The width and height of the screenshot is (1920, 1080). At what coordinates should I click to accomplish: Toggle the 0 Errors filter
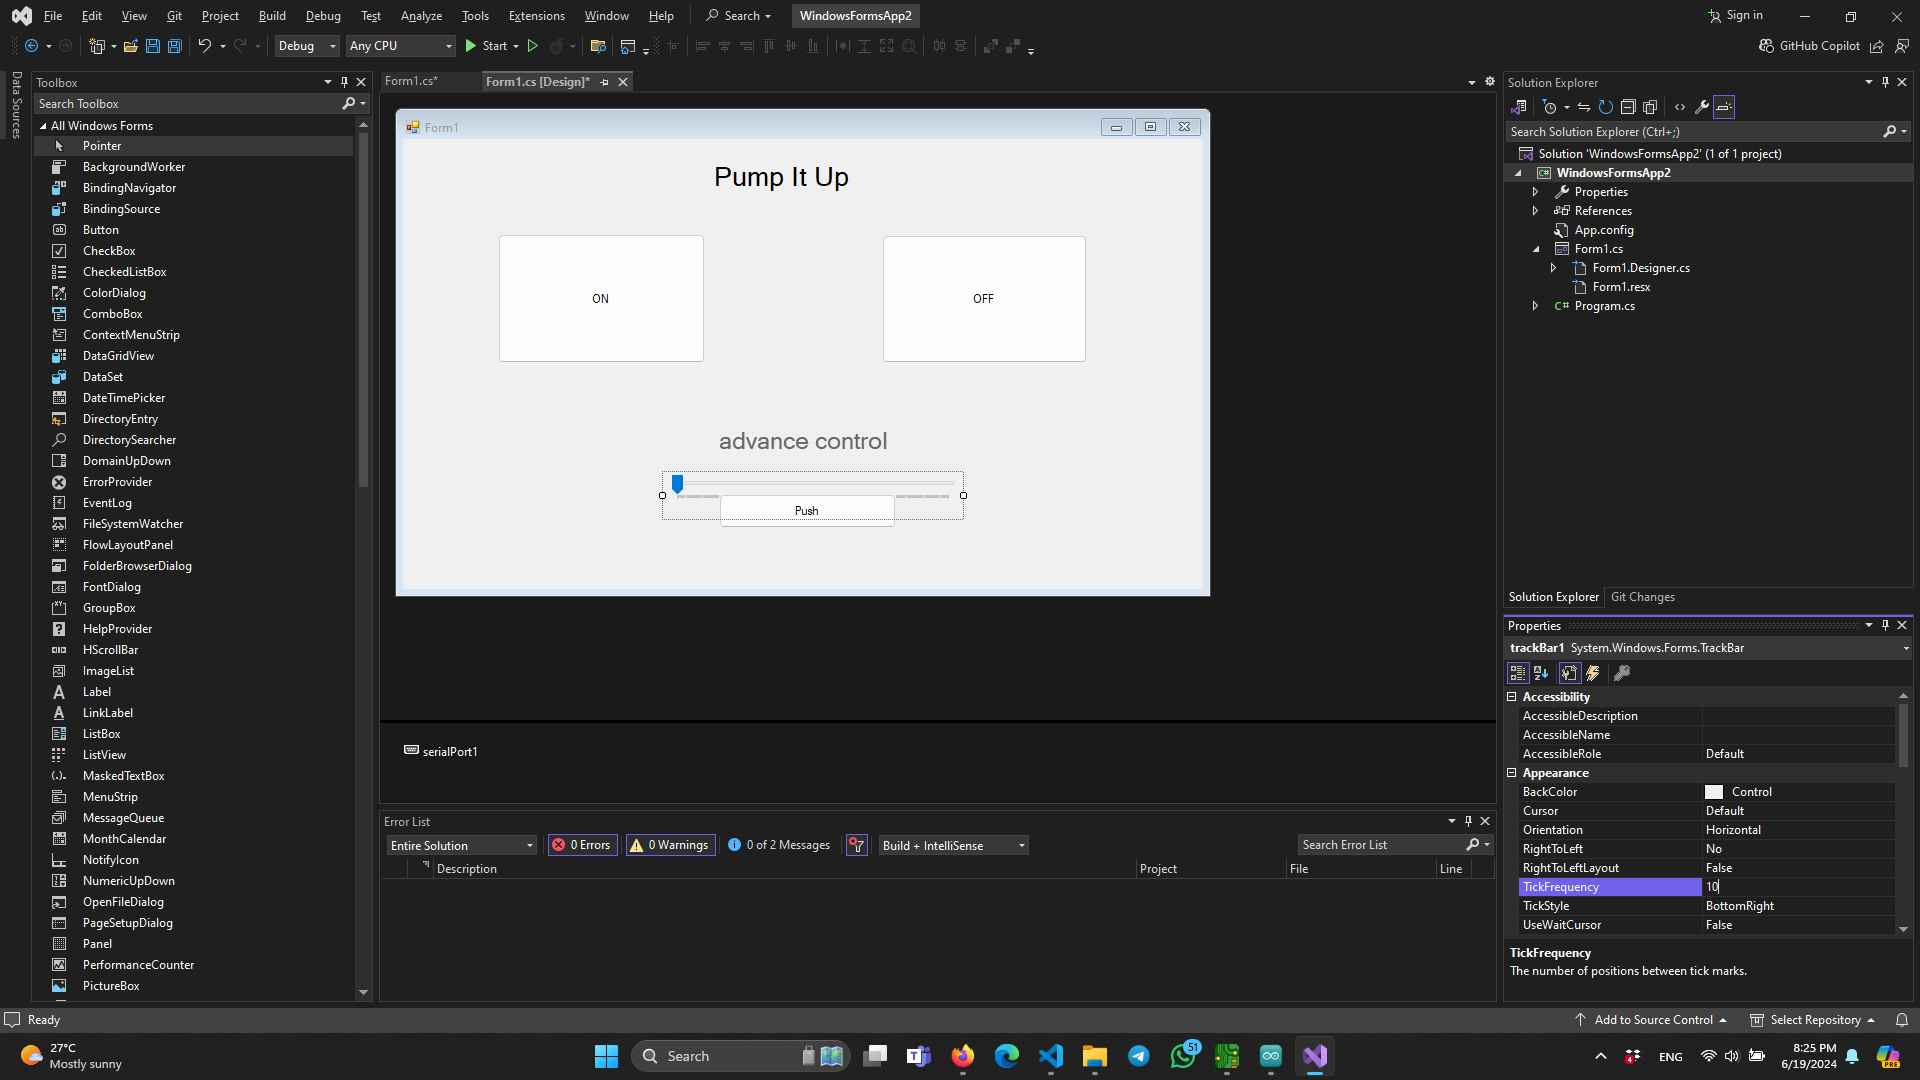pos(582,845)
